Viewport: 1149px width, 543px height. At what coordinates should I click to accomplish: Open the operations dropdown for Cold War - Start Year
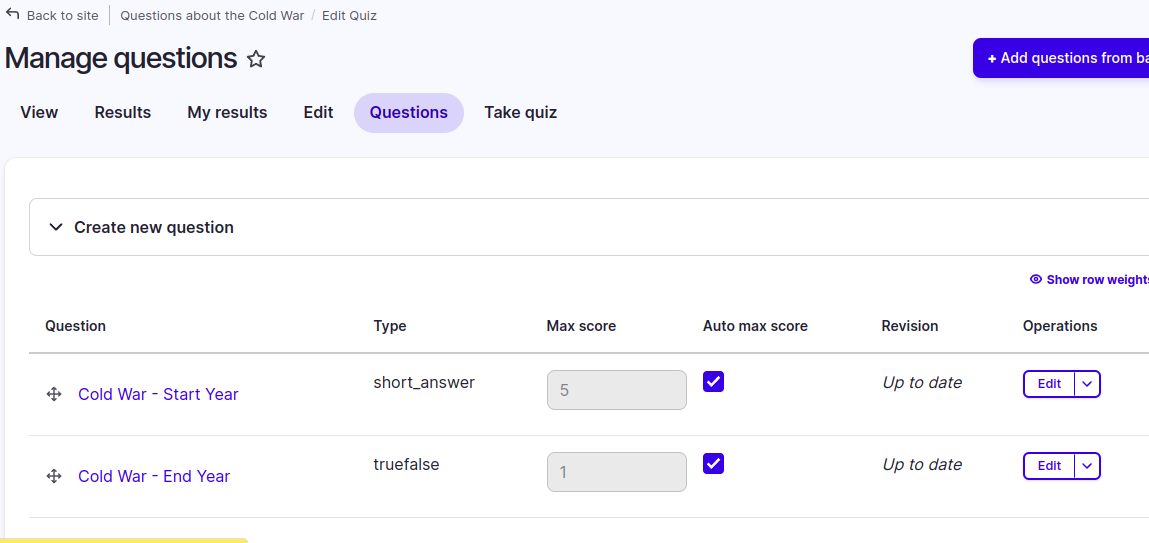1087,384
